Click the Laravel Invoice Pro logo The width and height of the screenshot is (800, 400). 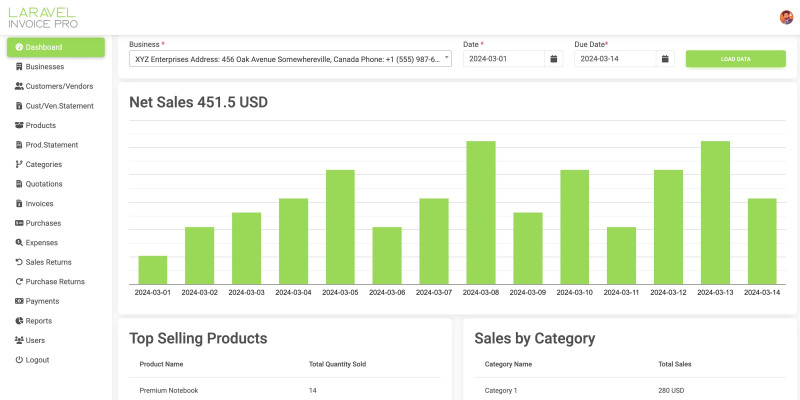click(43, 18)
